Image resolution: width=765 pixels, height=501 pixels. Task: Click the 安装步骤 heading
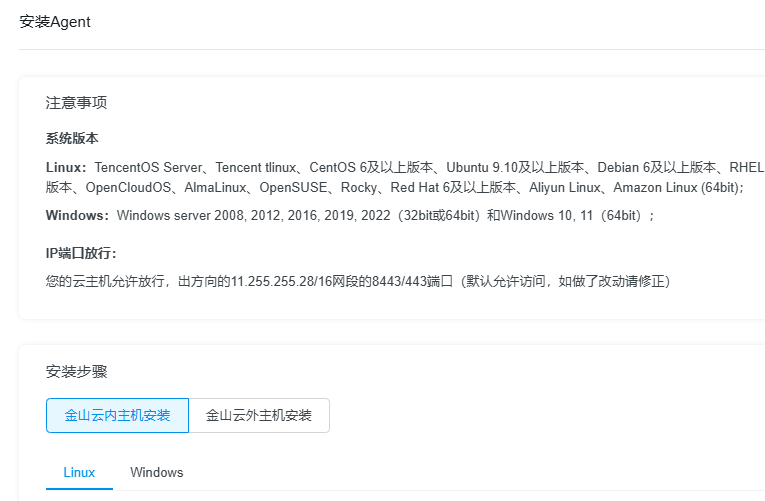tap(76, 372)
